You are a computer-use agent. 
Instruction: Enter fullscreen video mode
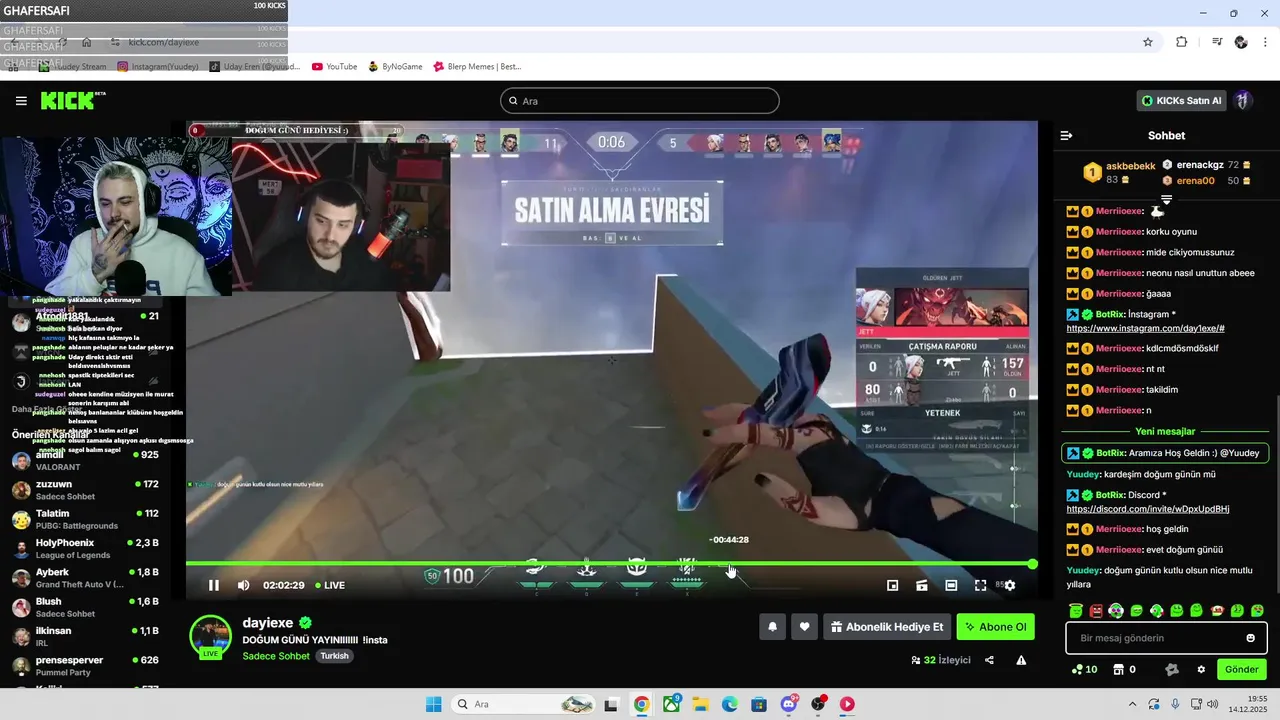coord(980,585)
